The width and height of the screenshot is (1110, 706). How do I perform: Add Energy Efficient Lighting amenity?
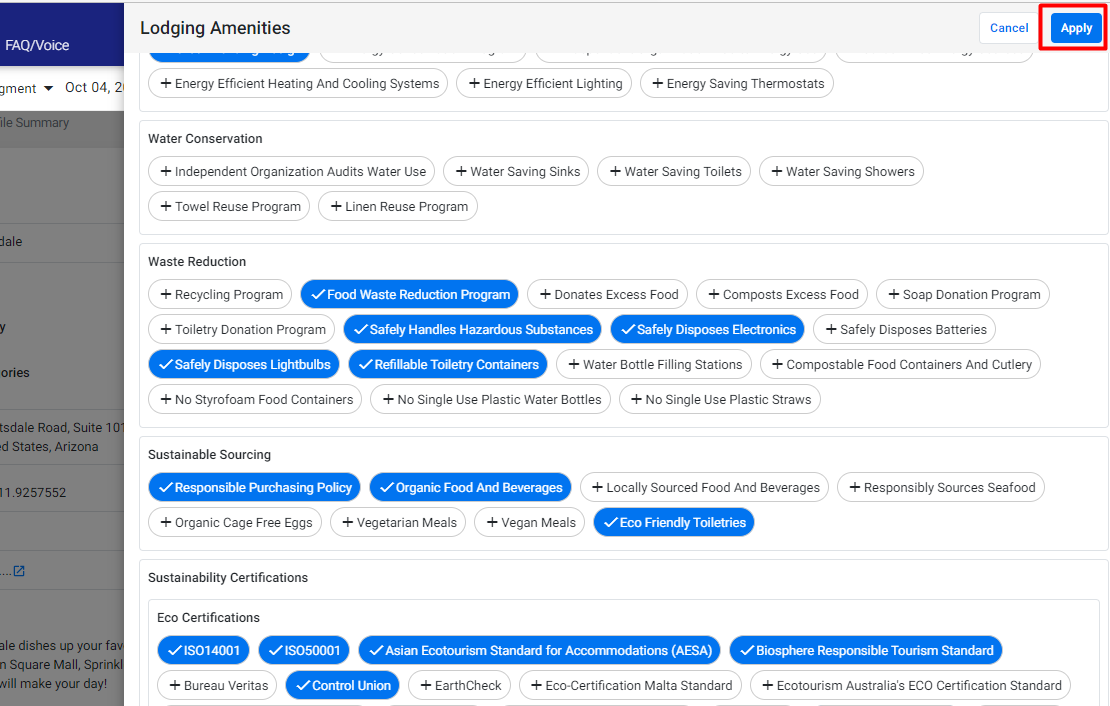coord(544,84)
